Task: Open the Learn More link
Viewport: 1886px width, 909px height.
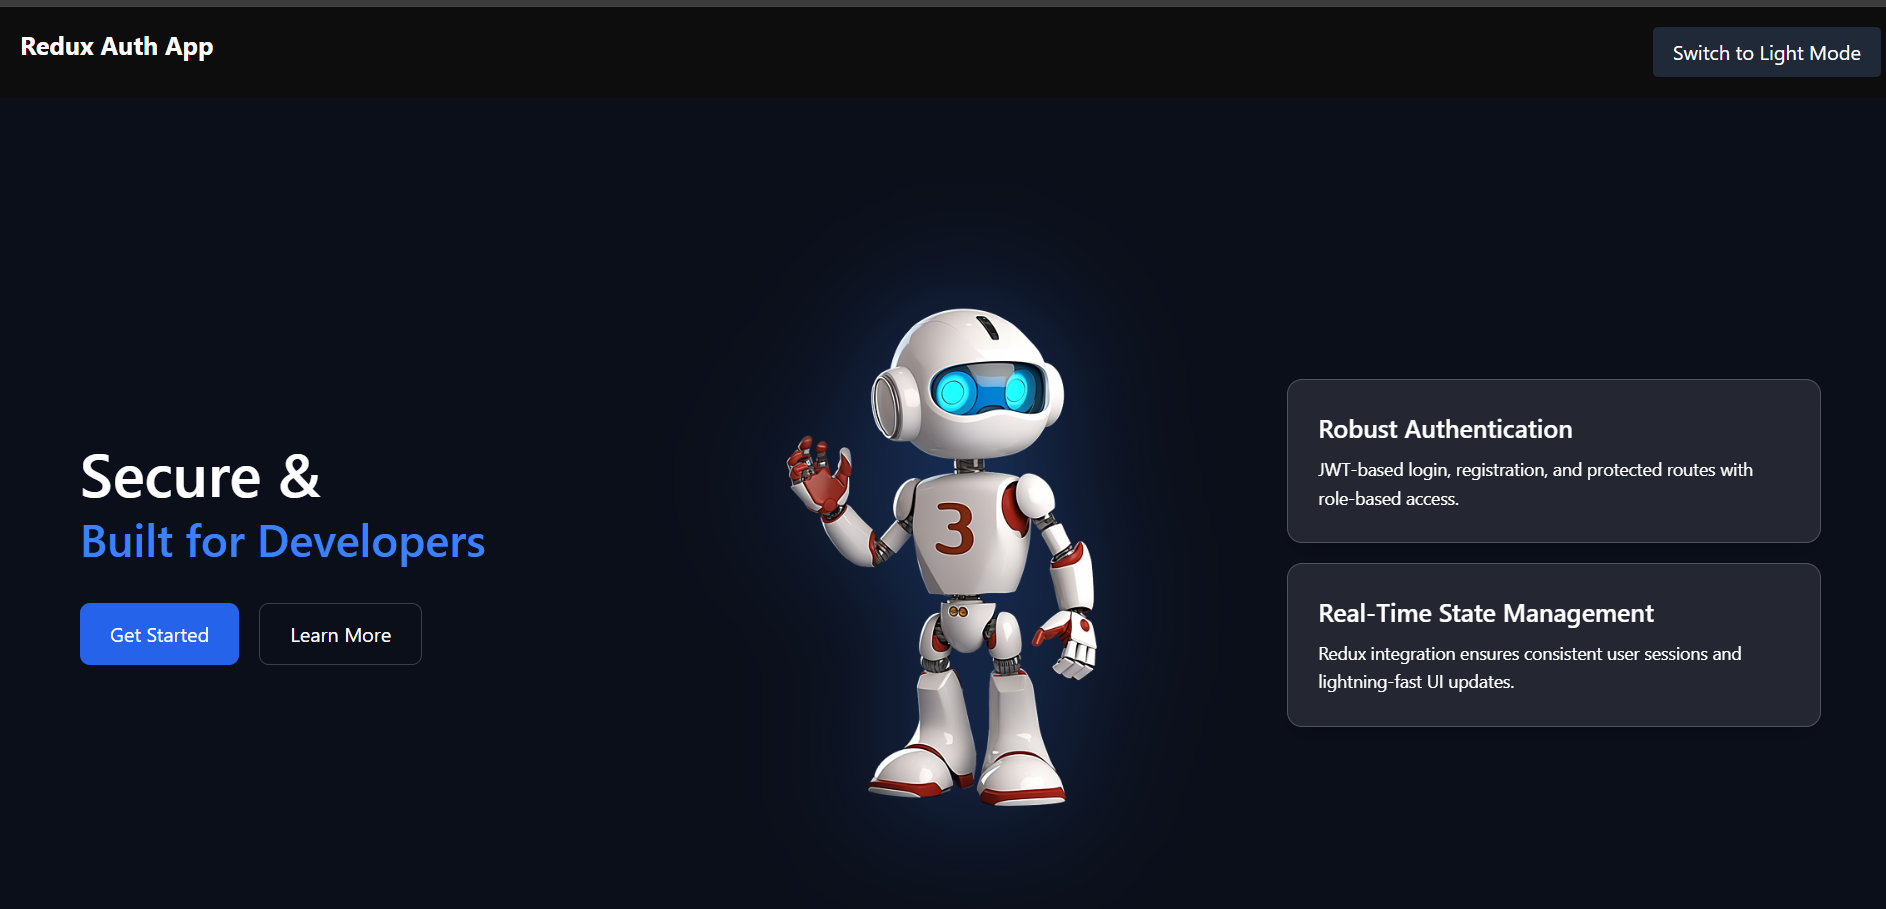Action: coord(340,635)
